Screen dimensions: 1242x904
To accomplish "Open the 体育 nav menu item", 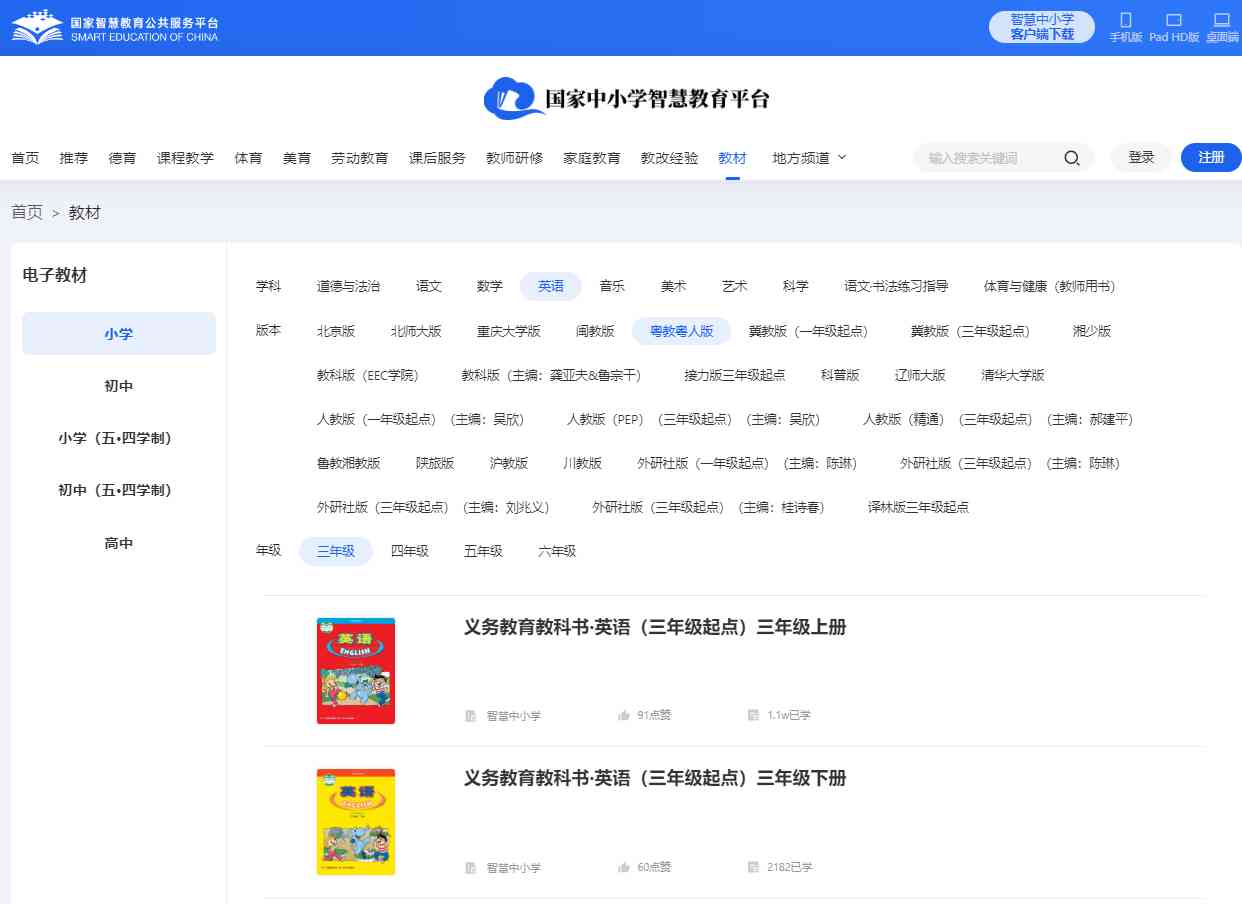I will tap(248, 158).
